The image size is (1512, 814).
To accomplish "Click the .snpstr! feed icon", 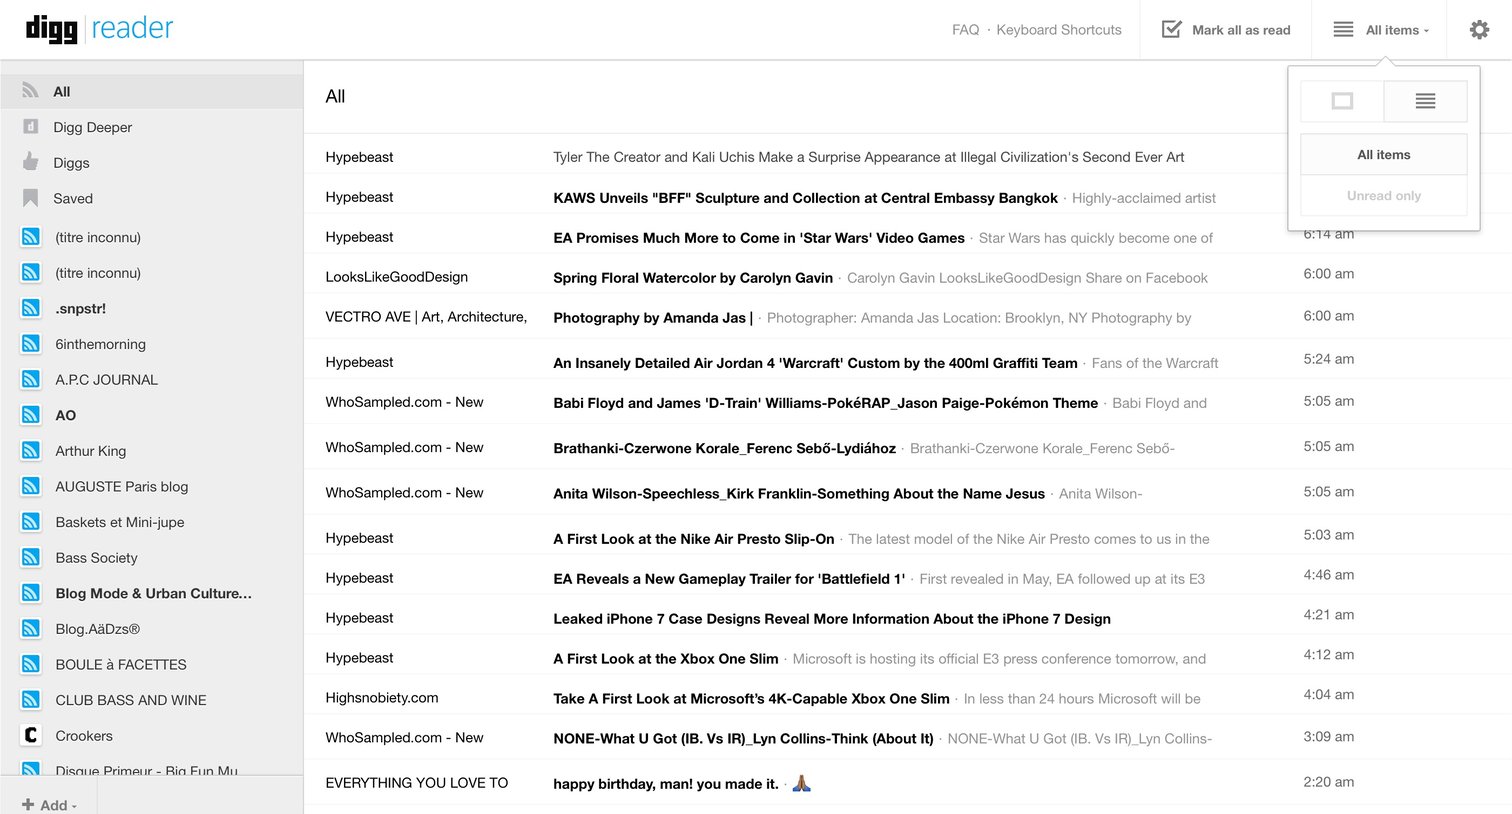I will point(31,308).
